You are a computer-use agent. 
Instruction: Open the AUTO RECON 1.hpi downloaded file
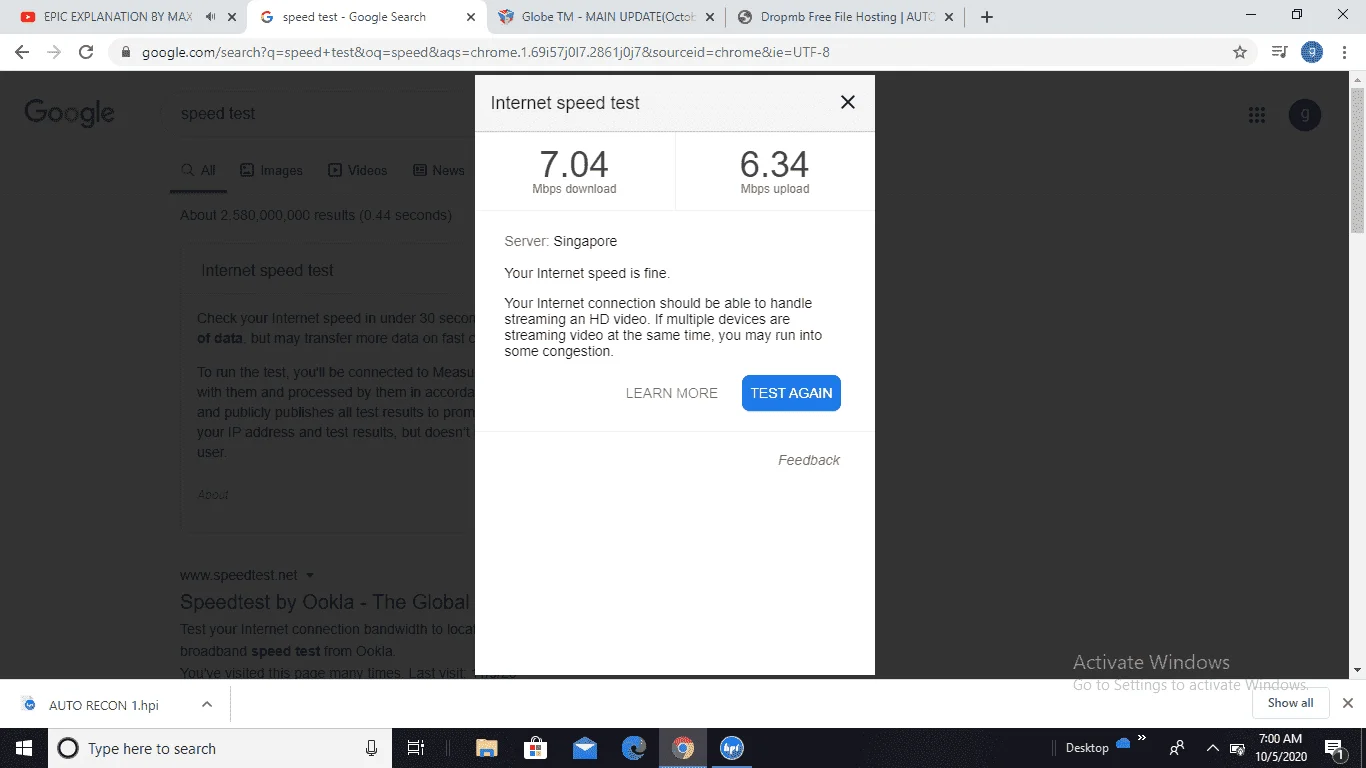[x=104, y=705]
